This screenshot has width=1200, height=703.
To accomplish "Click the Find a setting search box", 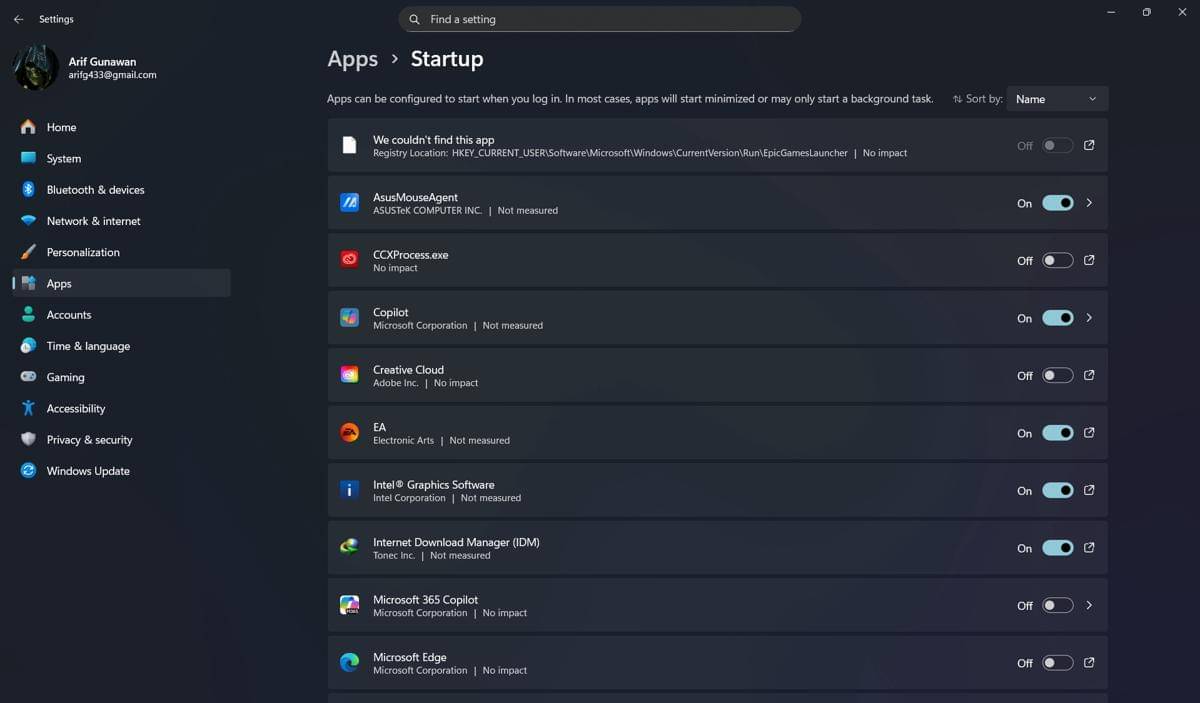I will tap(600, 19).
